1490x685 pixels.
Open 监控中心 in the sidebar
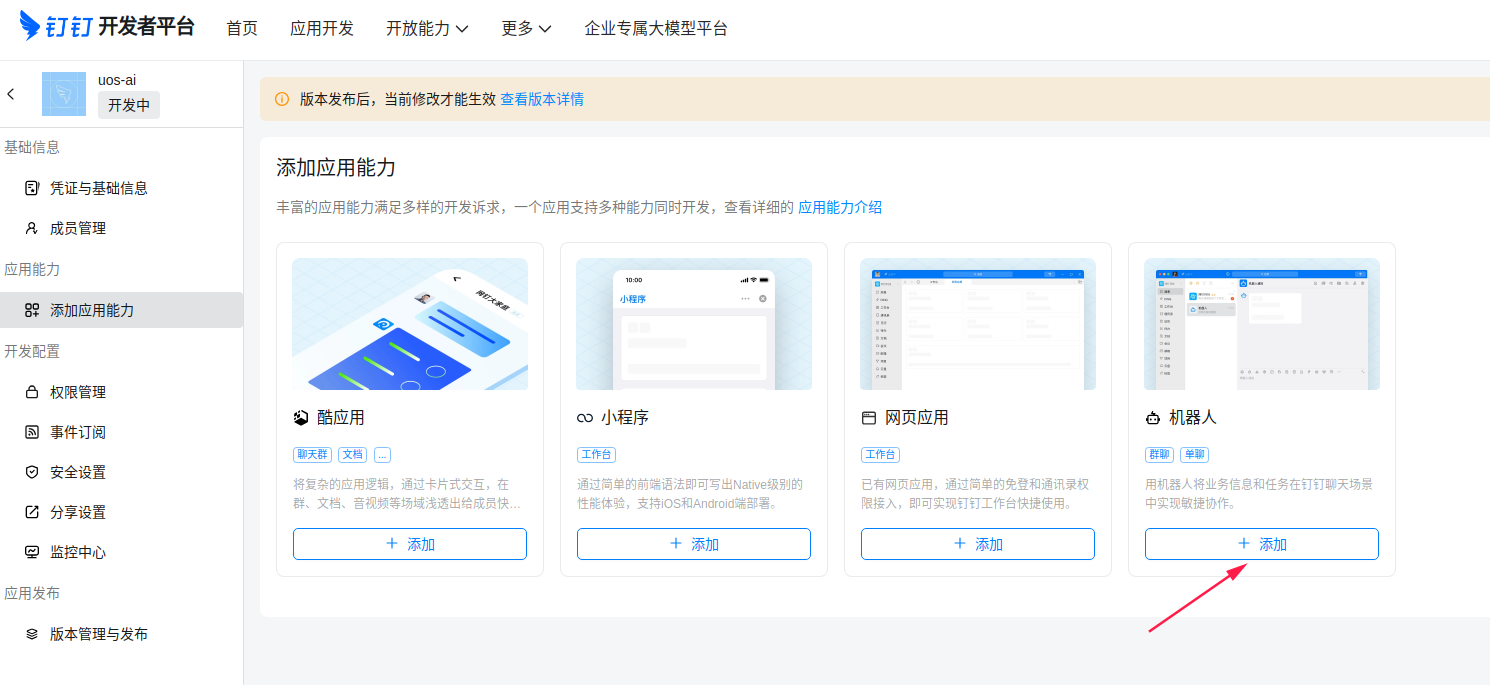[x=78, y=552]
